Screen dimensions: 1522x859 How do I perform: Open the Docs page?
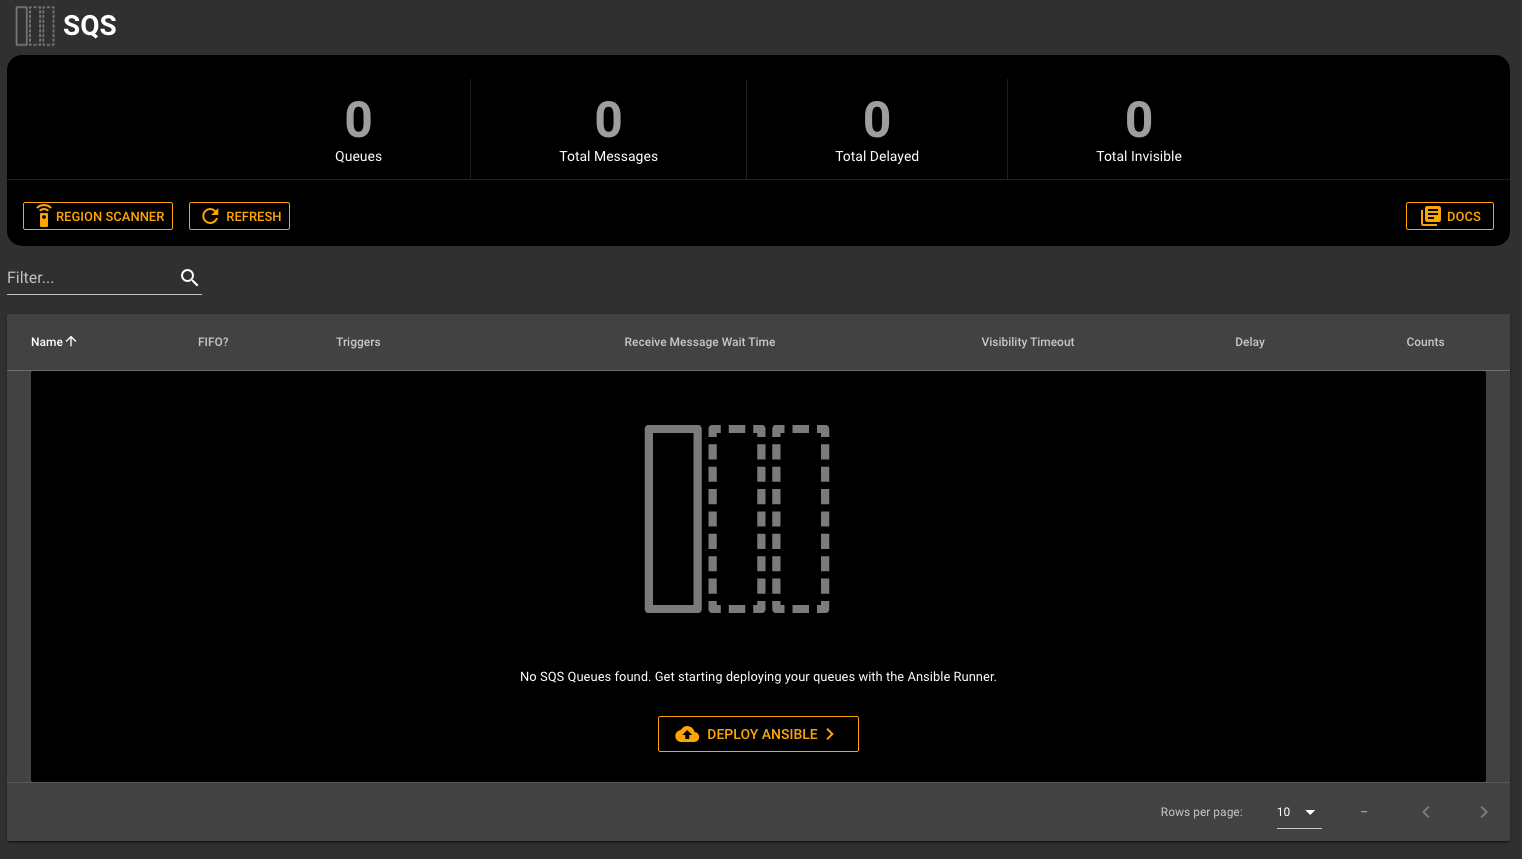click(x=1449, y=216)
